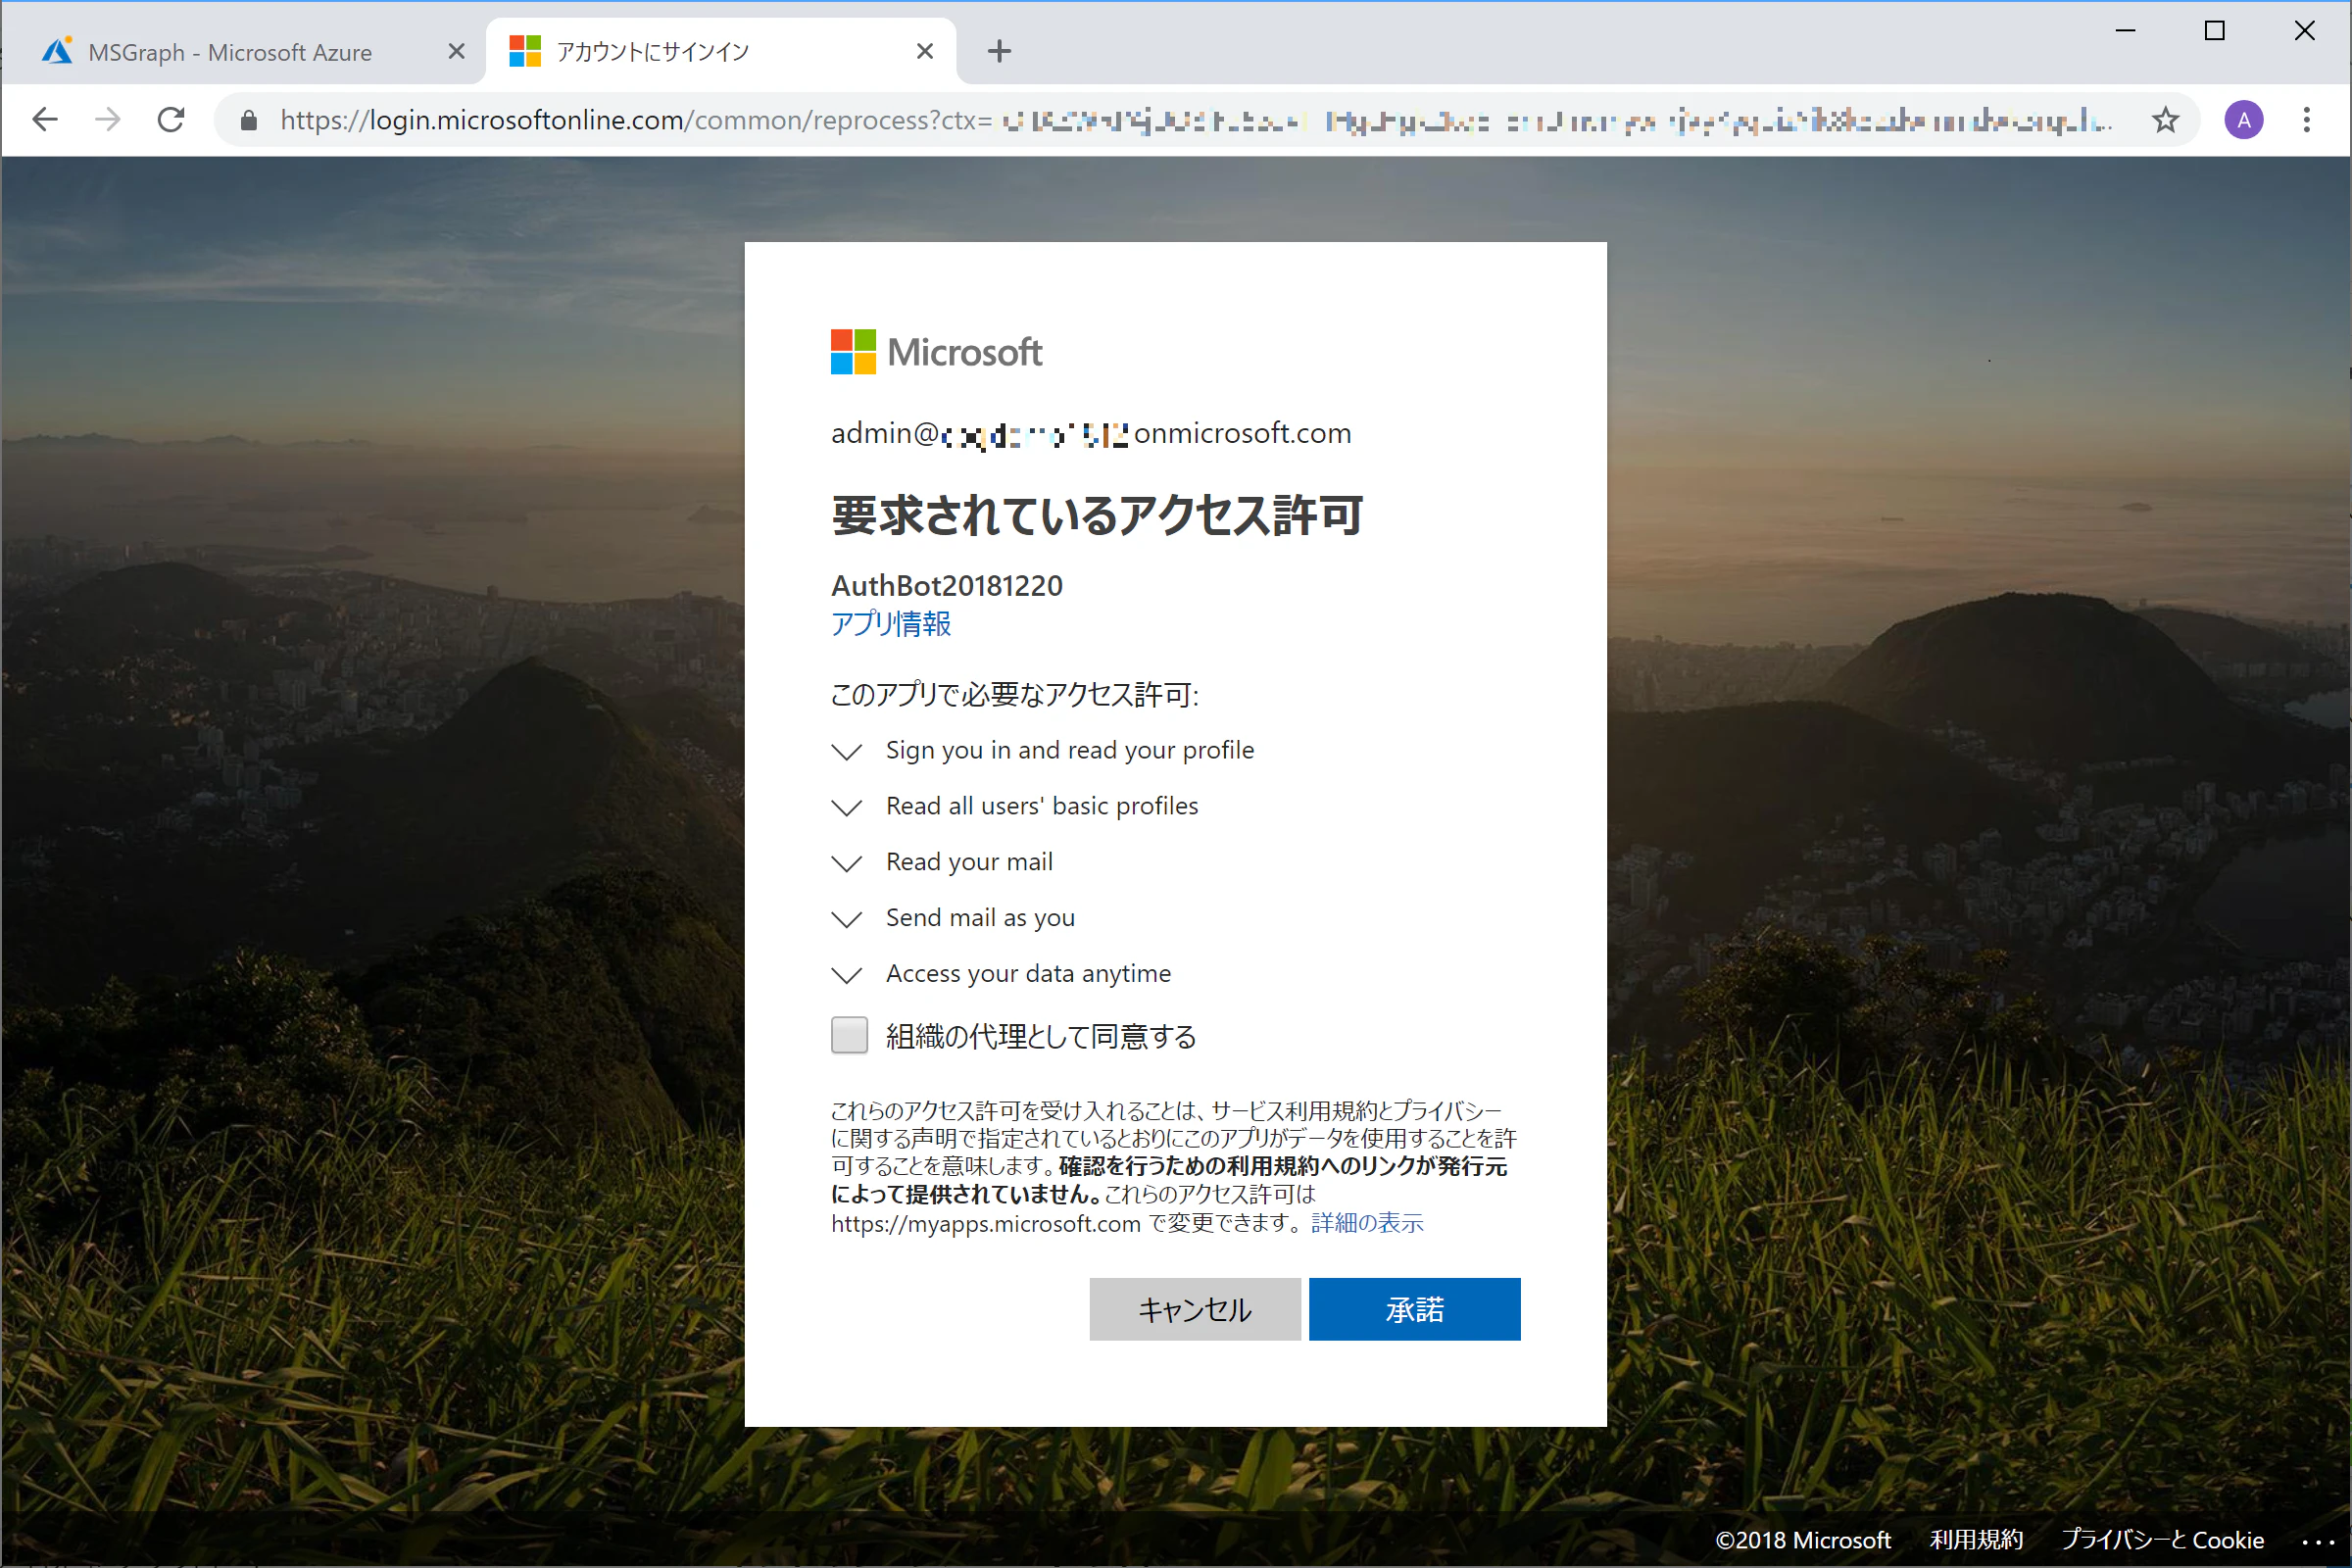Open the 詳細の表示 link

[x=1367, y=1222]
